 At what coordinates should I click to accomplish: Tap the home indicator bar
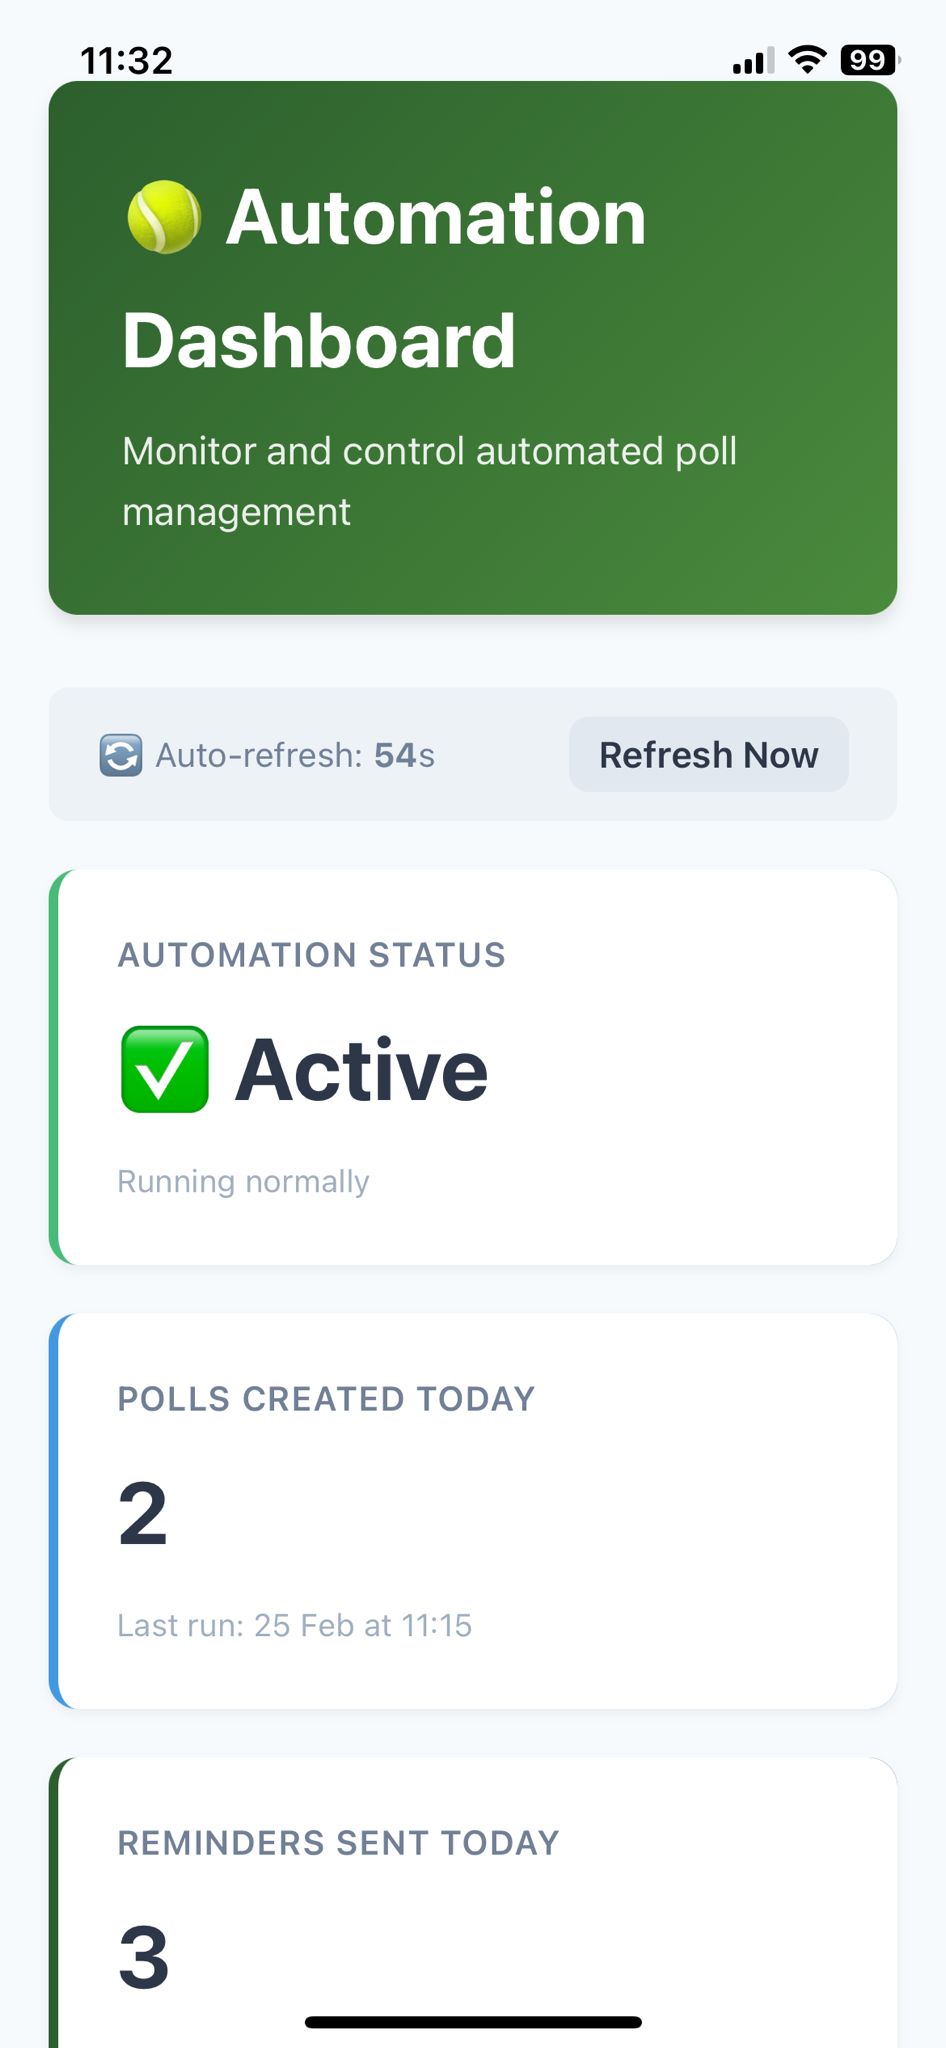coord(473,2022)
